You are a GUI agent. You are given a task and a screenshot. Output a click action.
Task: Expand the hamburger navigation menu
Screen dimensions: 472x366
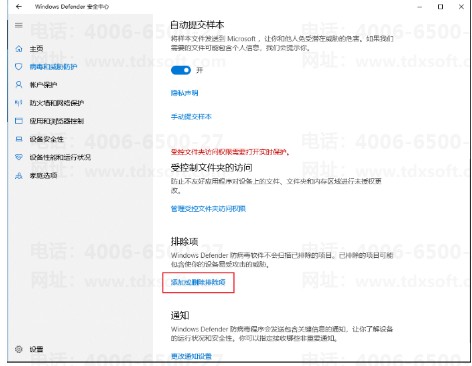[19, 25]
